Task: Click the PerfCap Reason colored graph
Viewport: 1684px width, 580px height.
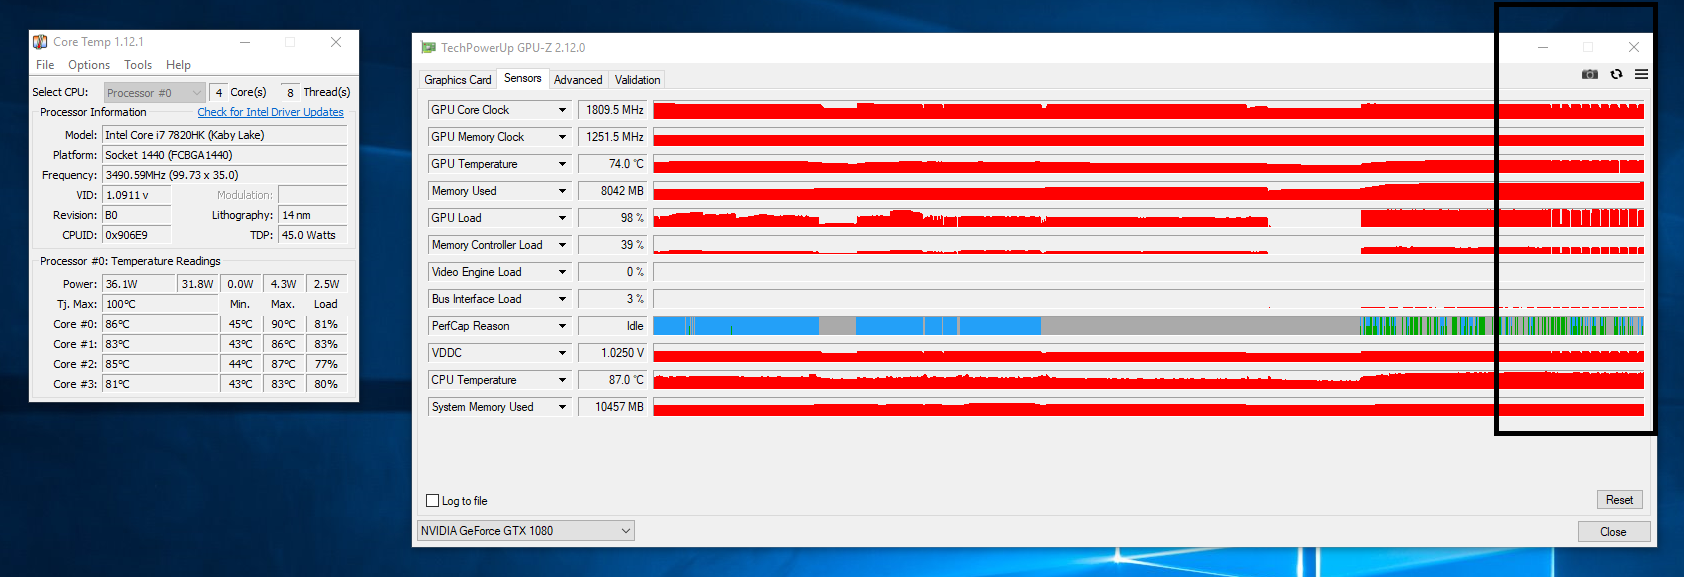Action: click(1148, 326)
